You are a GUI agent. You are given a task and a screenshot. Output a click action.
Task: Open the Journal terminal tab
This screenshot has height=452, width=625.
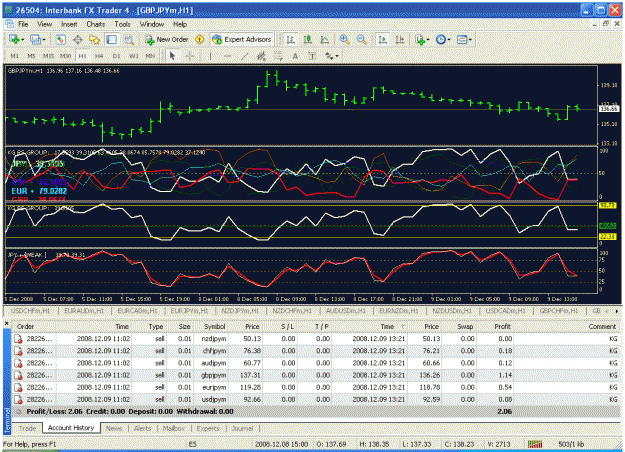242,428
